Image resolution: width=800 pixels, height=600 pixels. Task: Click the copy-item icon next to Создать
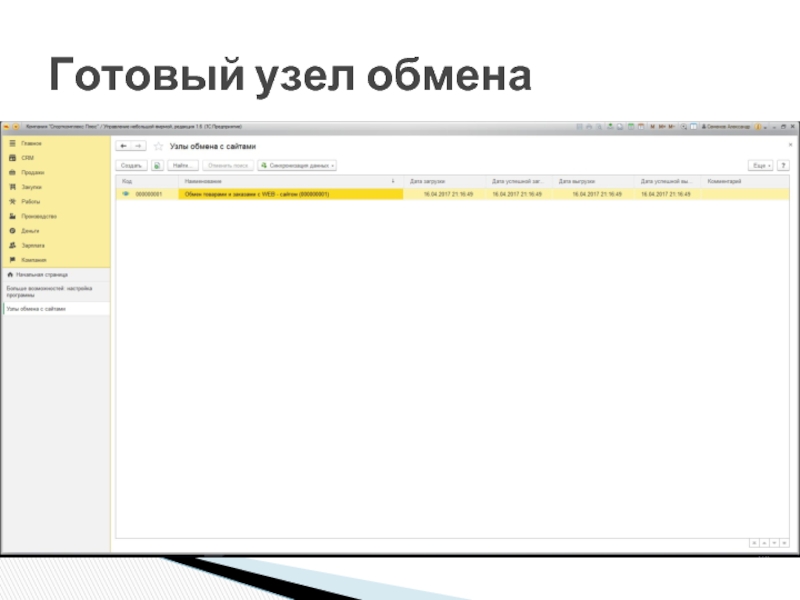[x=157, y=165]
